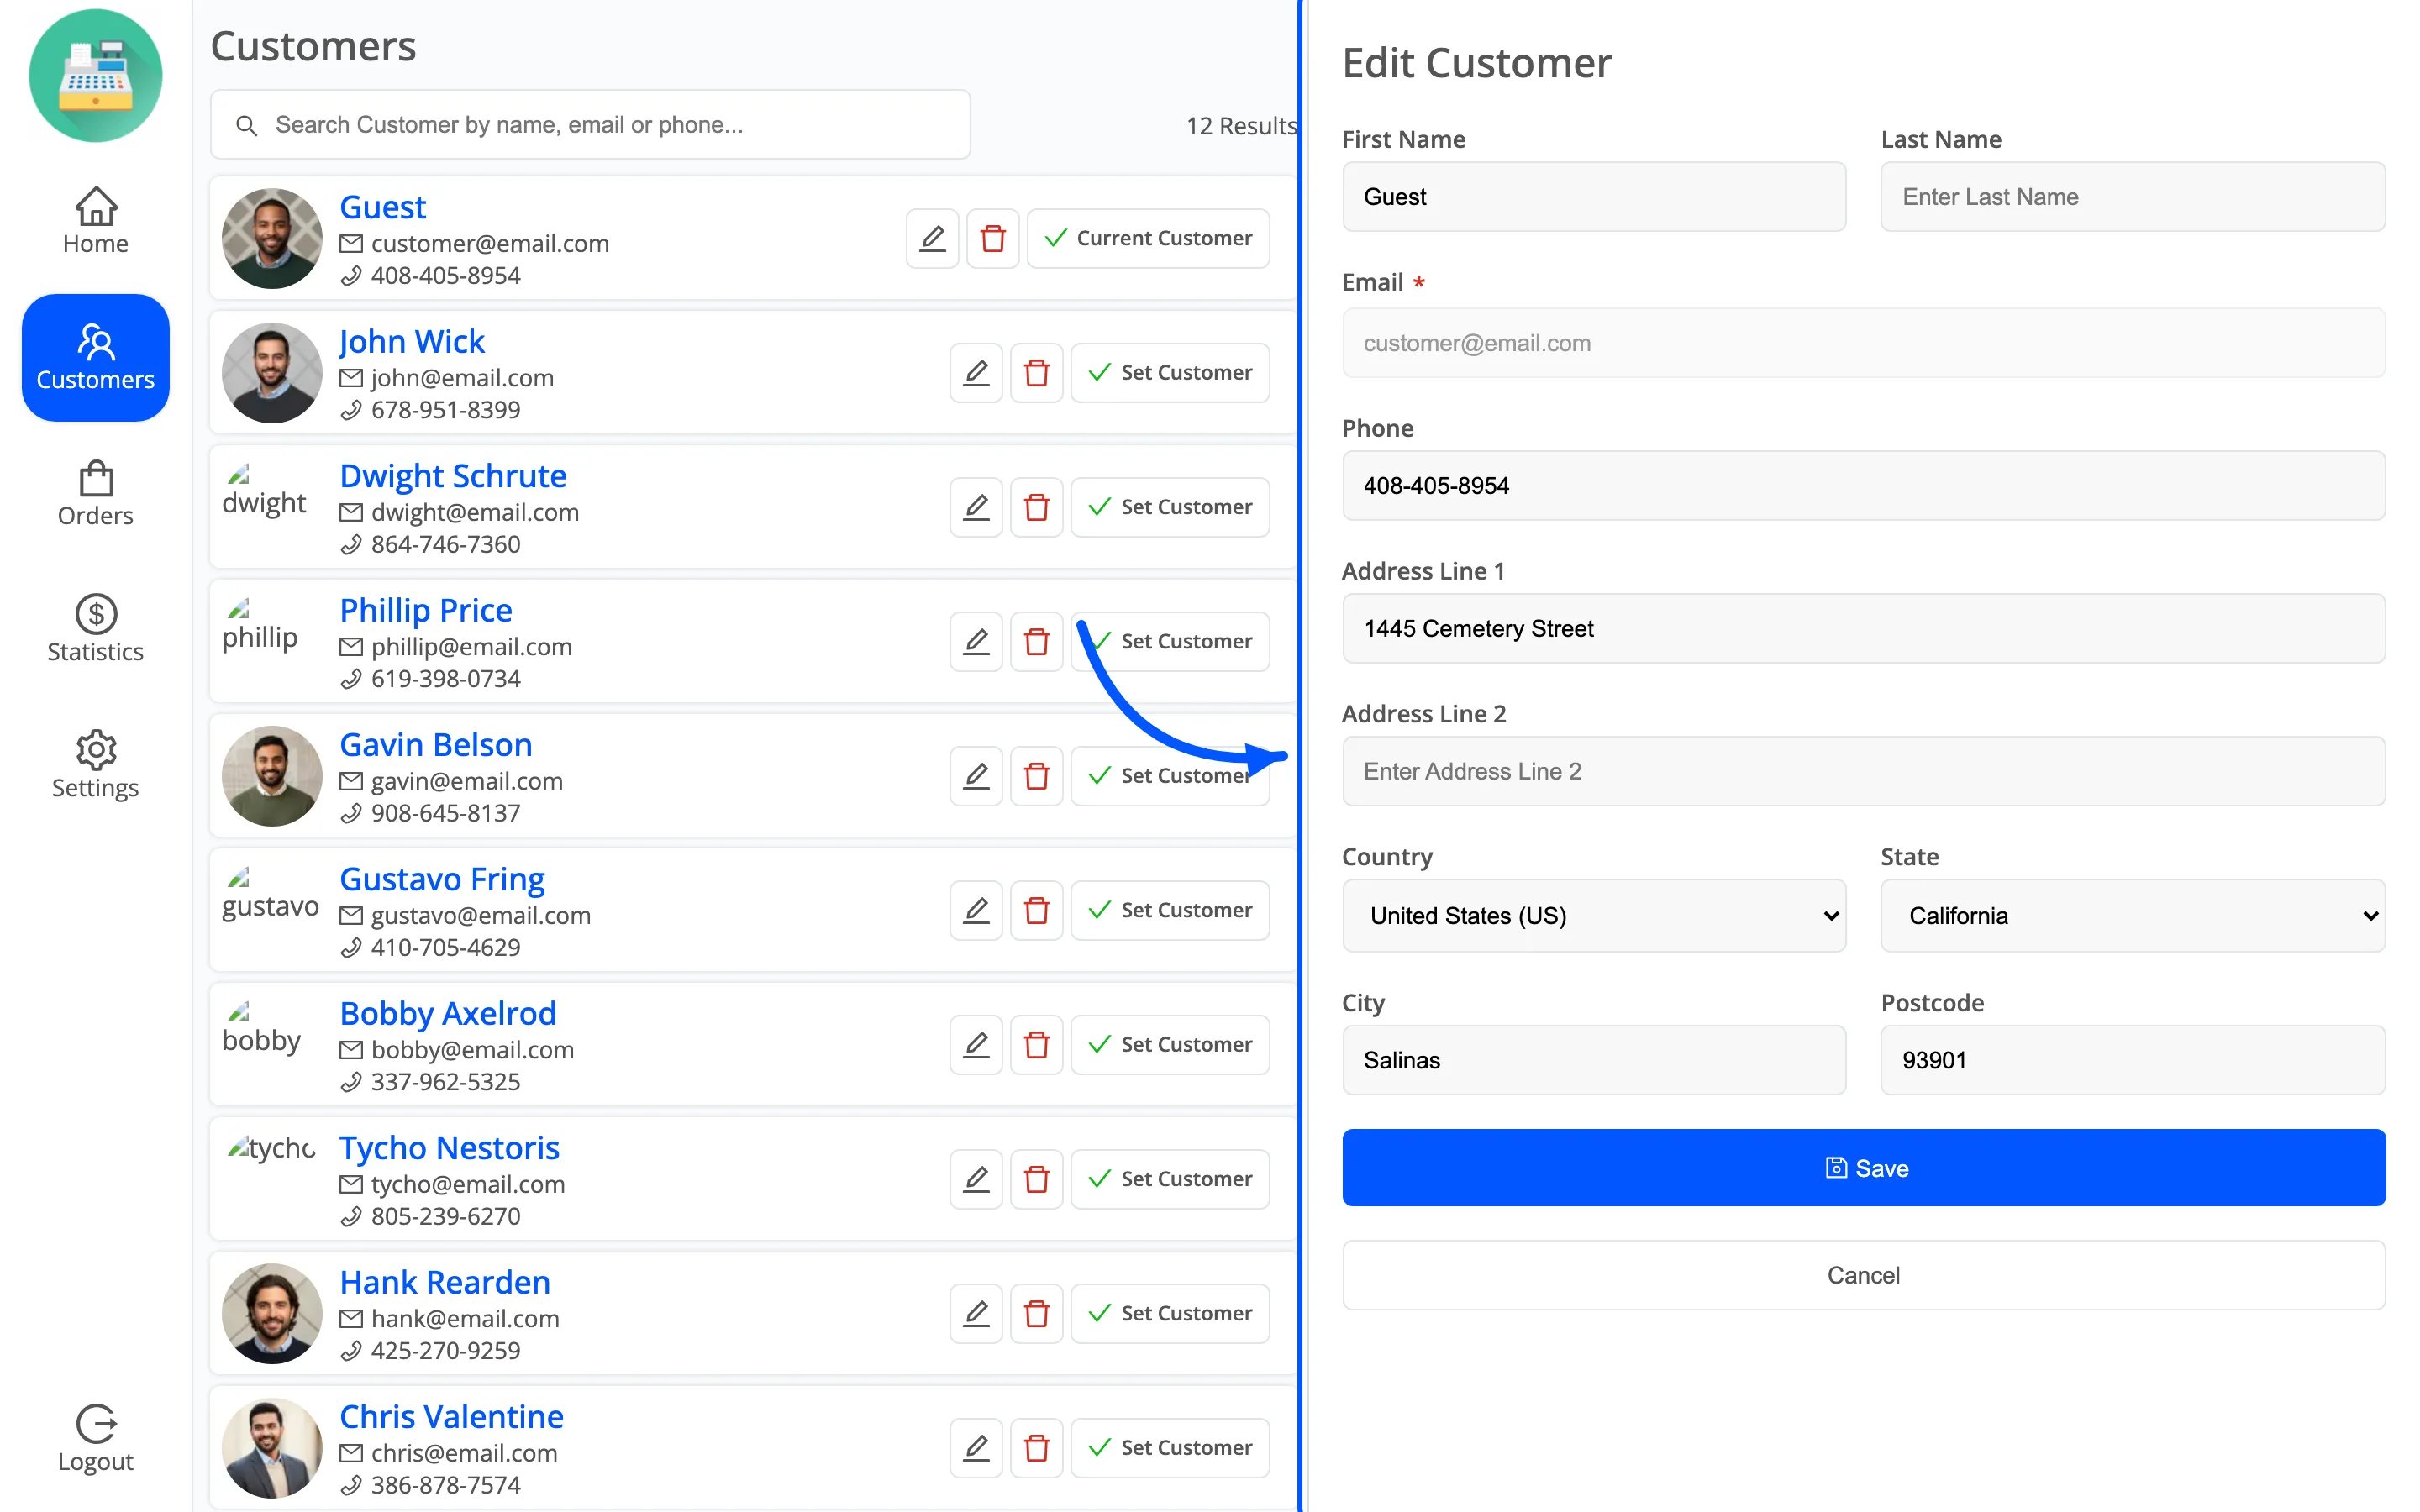Open the Country dropdown
2420x1512 pixels.
point(1594,916)
